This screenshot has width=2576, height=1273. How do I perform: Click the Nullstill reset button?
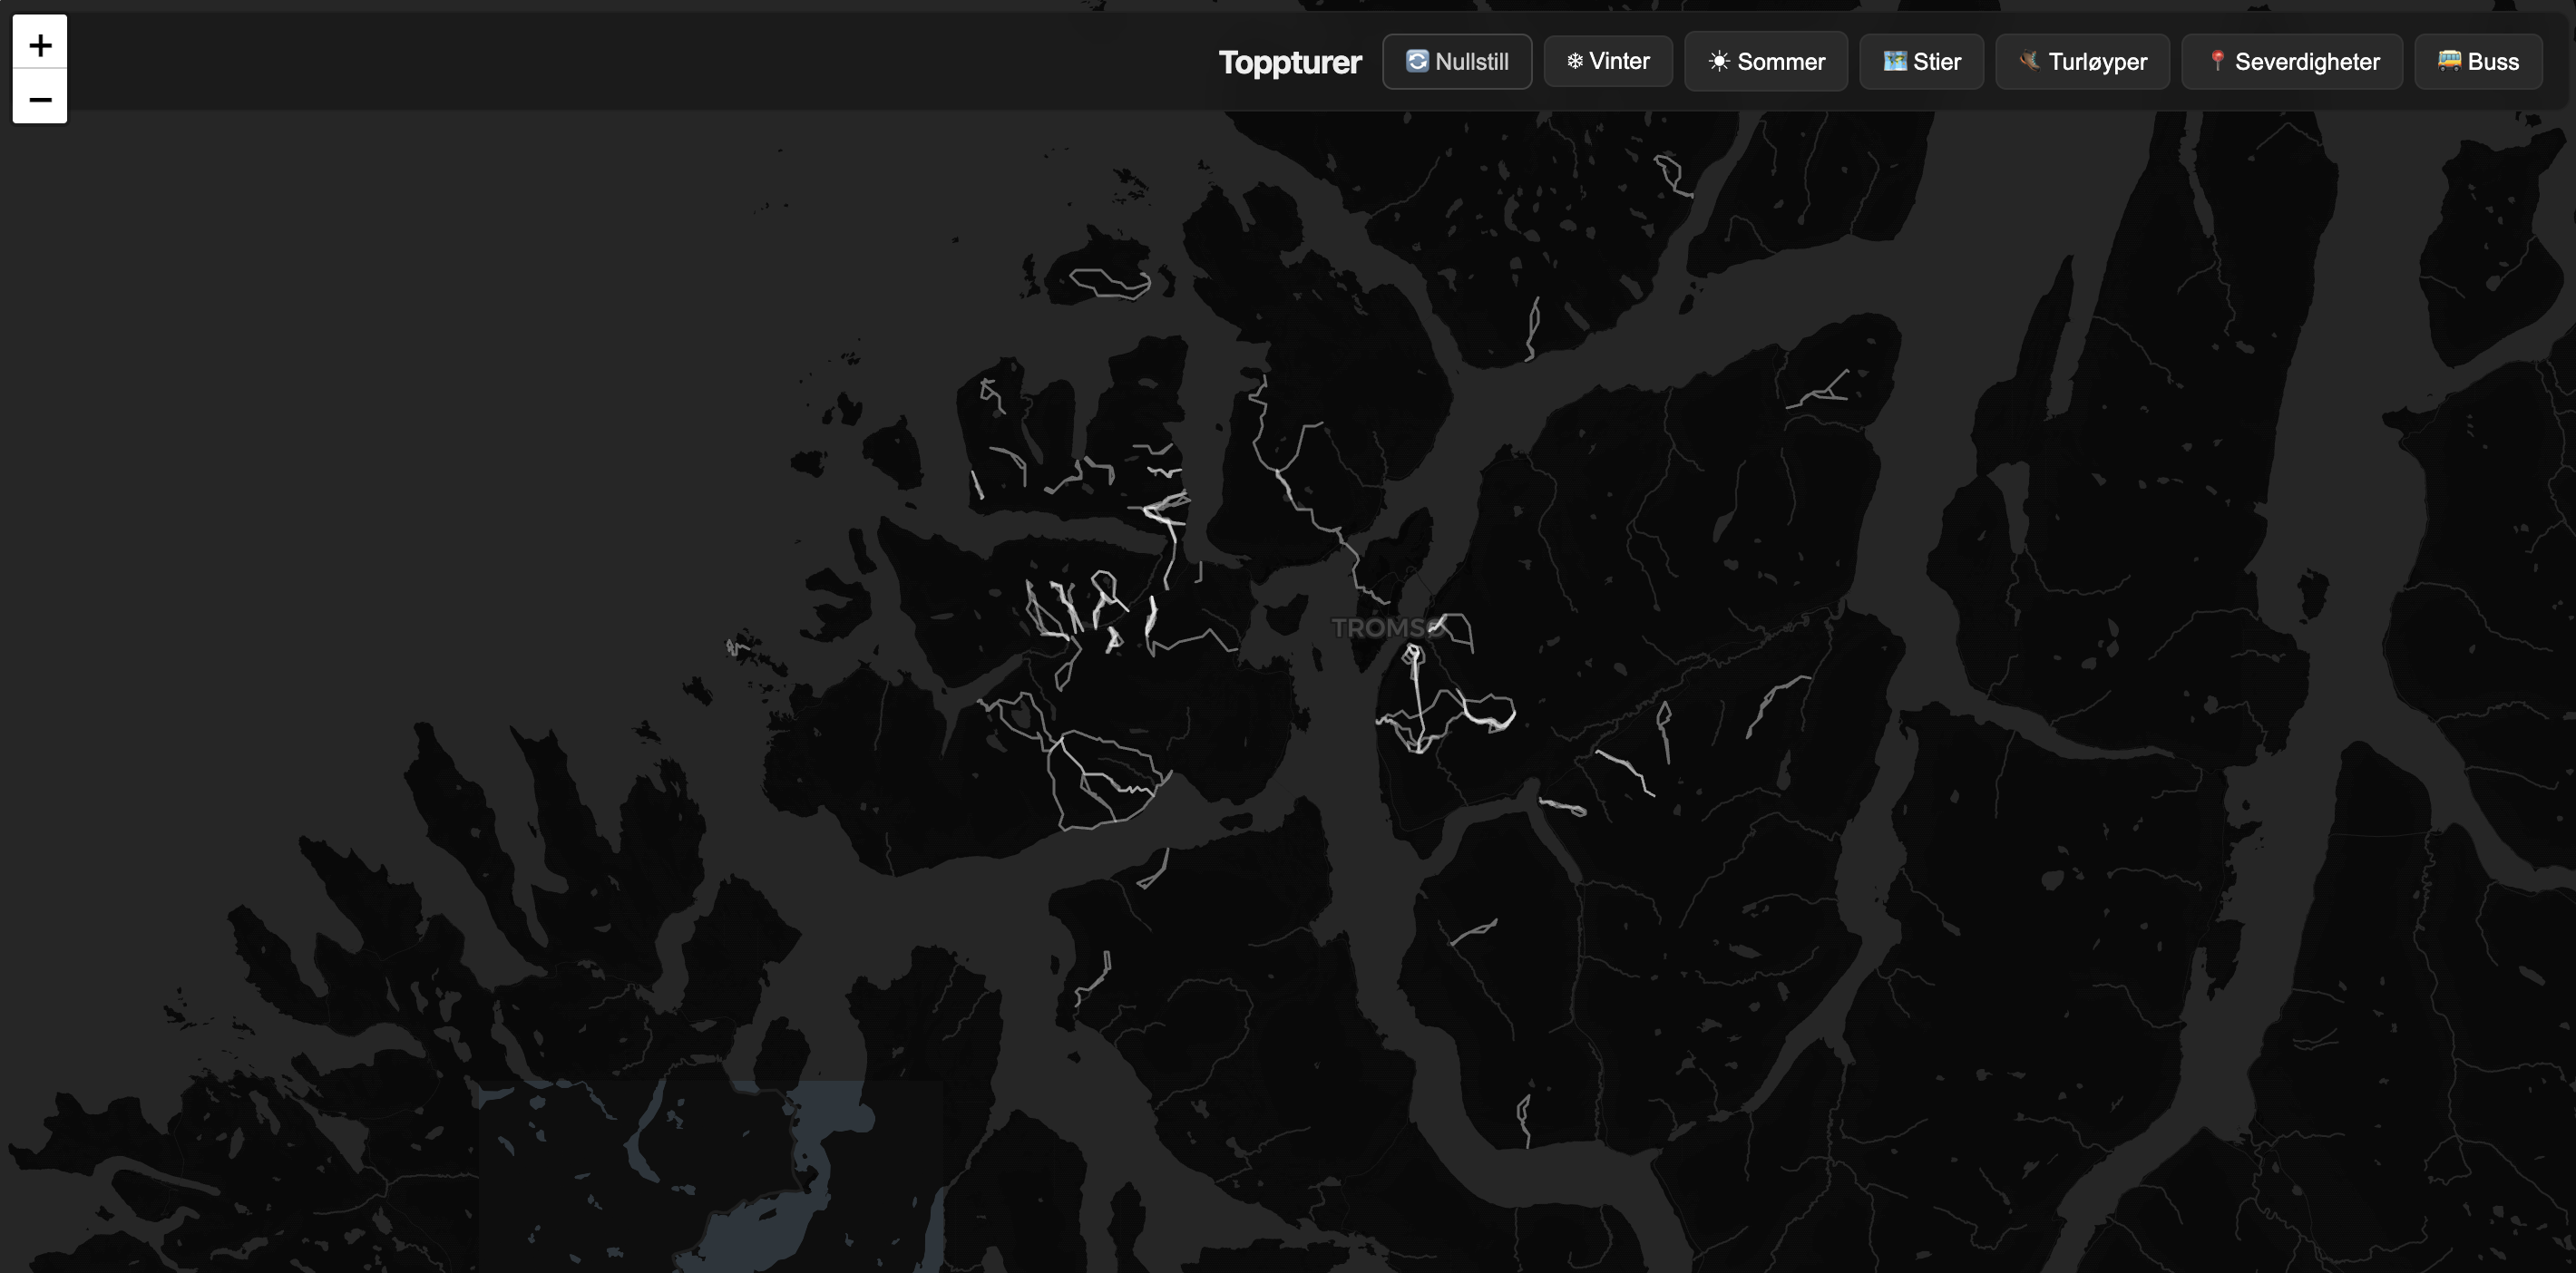tap(1457, 62)
